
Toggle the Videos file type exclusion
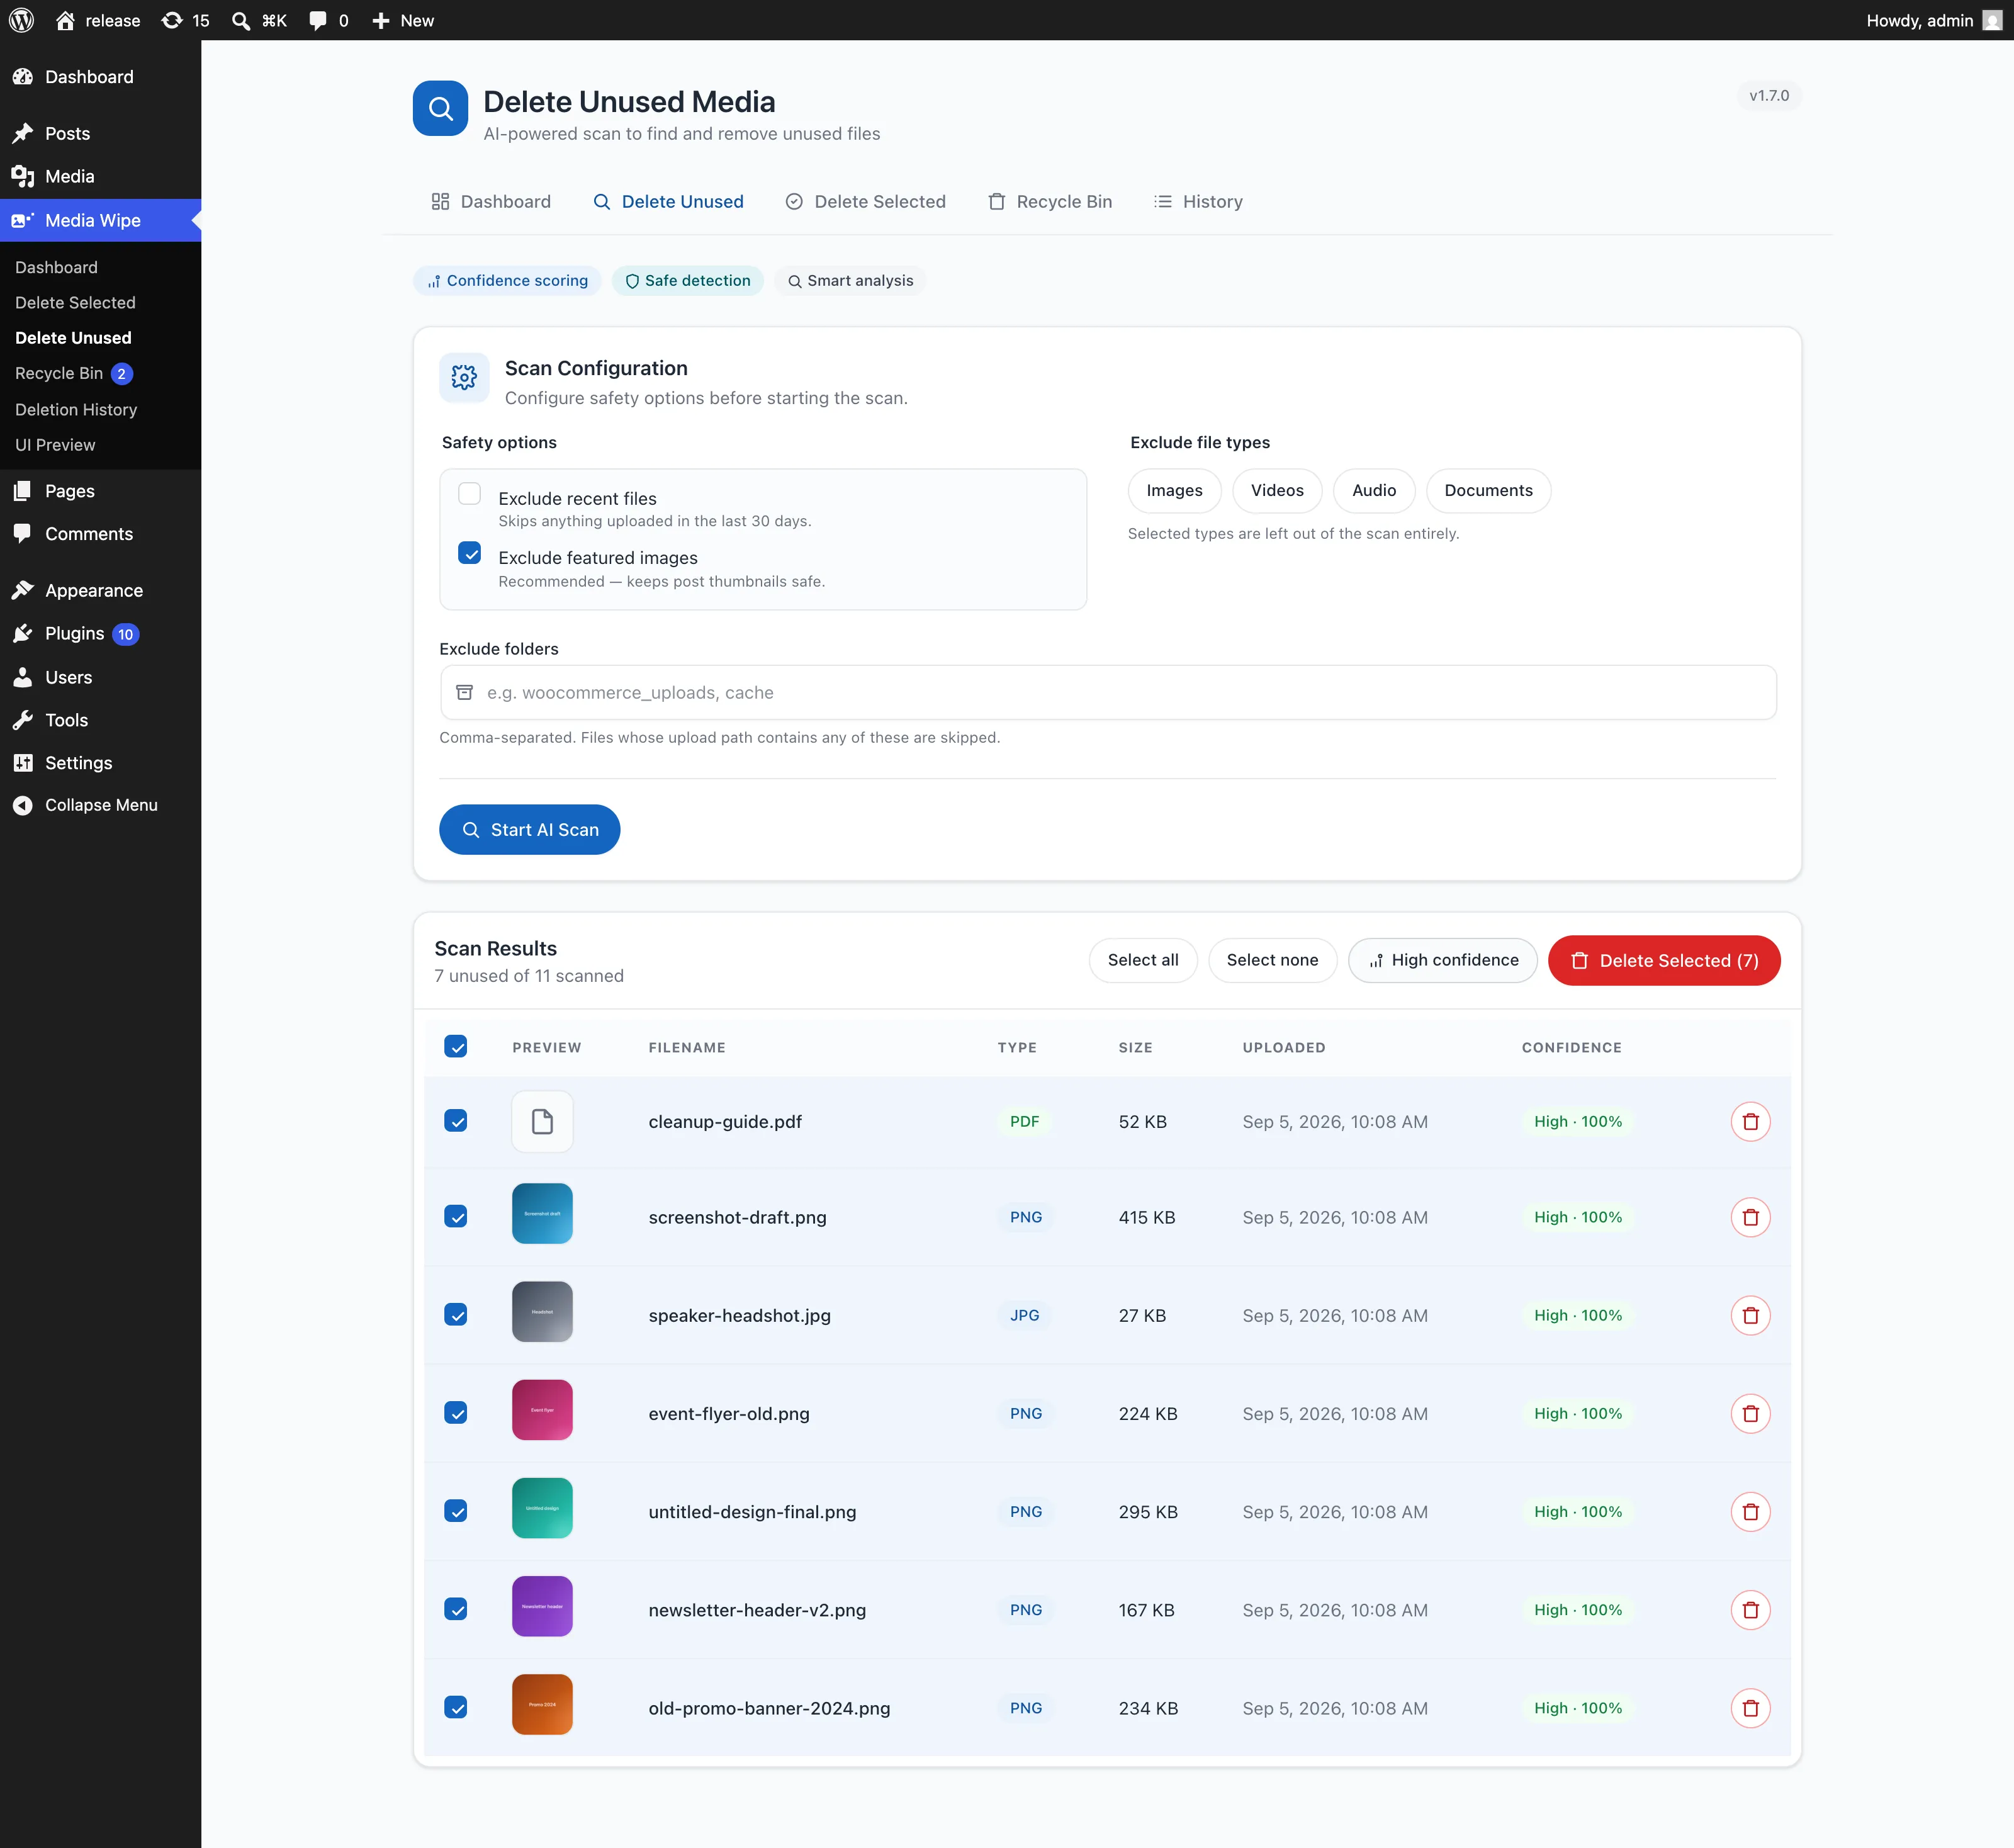coord(1277,490)
